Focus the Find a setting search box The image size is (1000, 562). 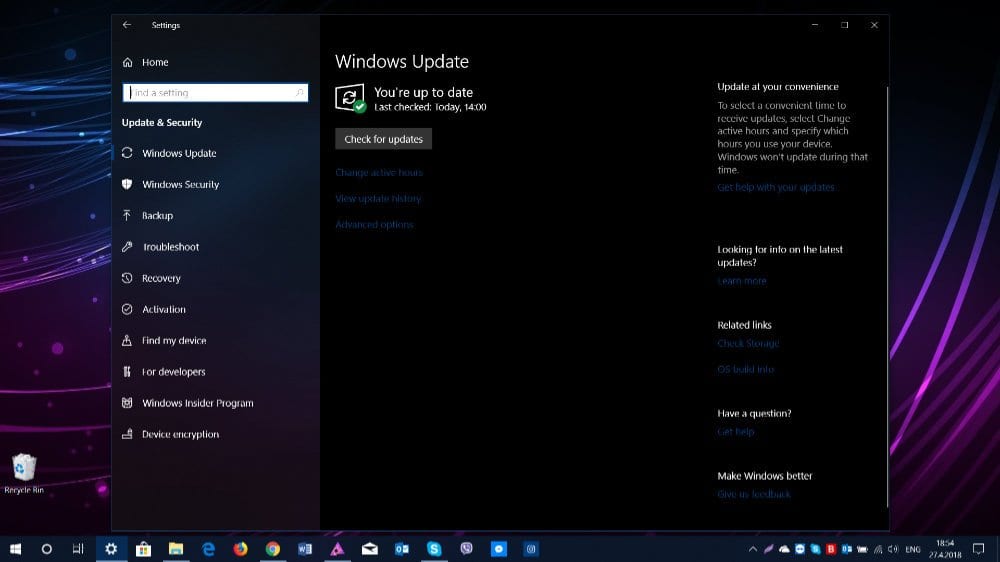(x=215, y=92)
